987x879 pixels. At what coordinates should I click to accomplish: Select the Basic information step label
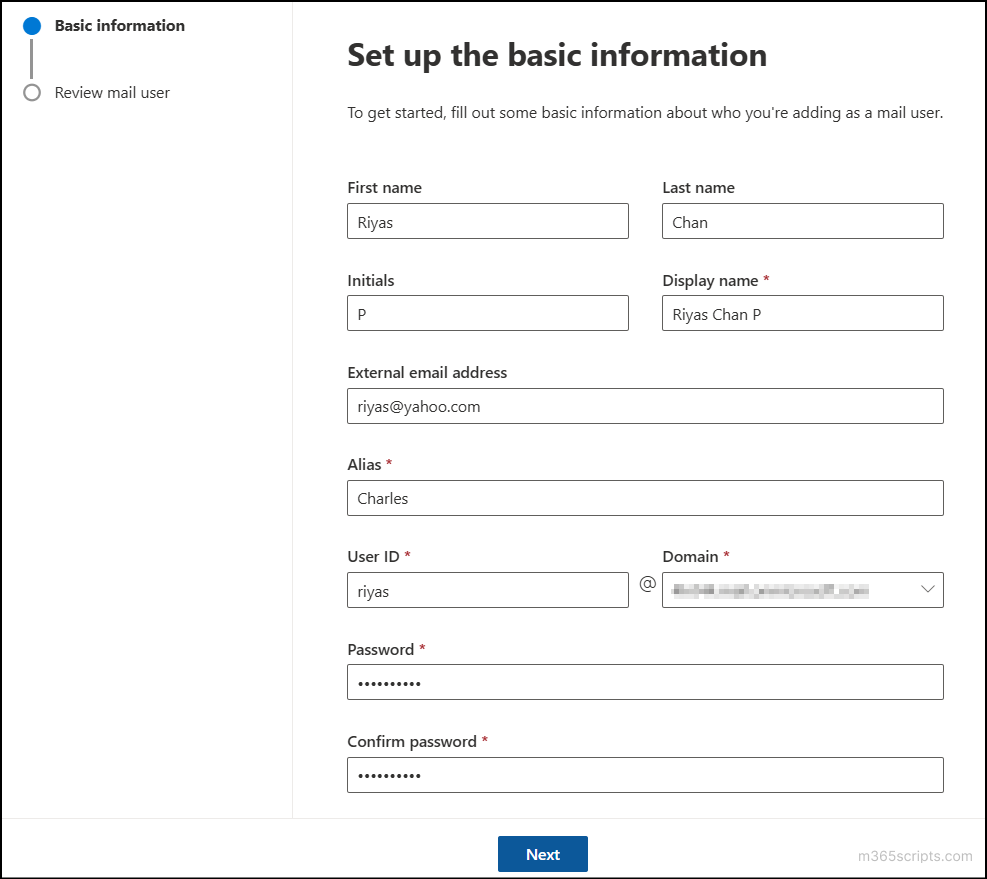[119, 26]
